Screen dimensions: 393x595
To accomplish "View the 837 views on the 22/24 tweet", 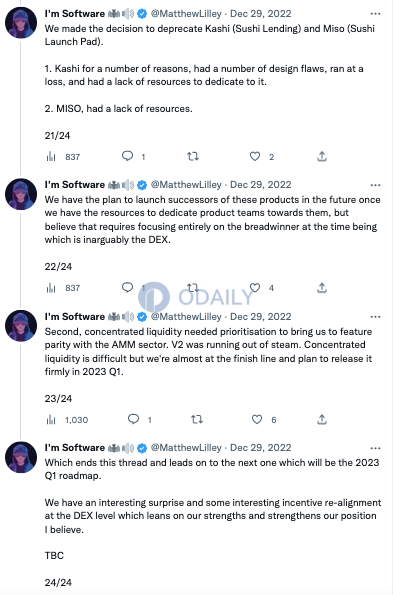I will click(x=63, y=288).
